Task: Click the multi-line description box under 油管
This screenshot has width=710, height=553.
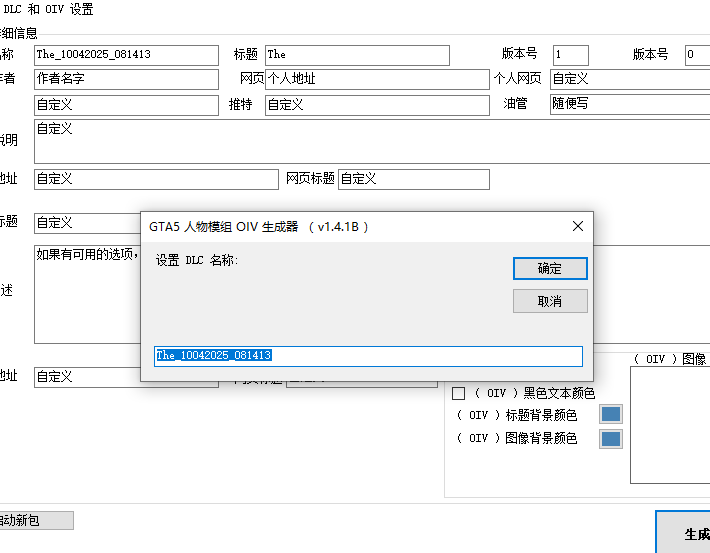Action: coord(372,141)
